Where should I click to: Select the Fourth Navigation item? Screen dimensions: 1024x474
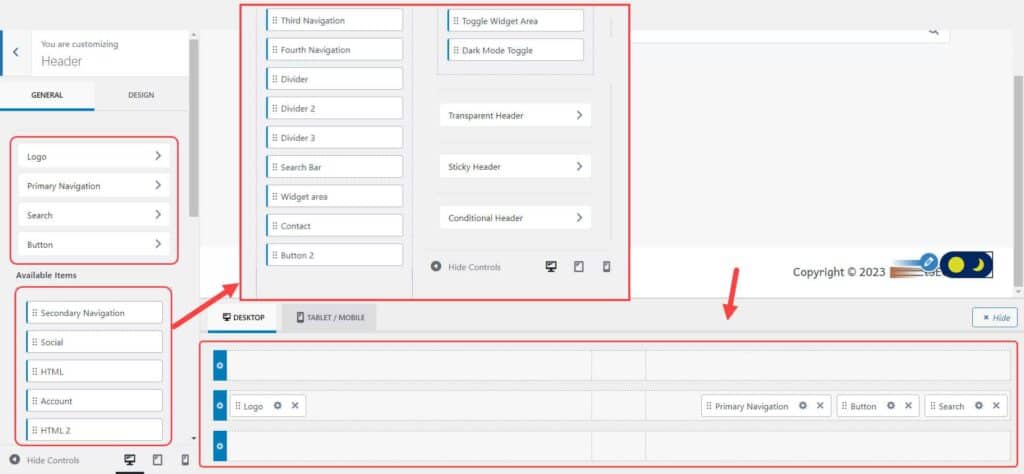pos(334,50)
